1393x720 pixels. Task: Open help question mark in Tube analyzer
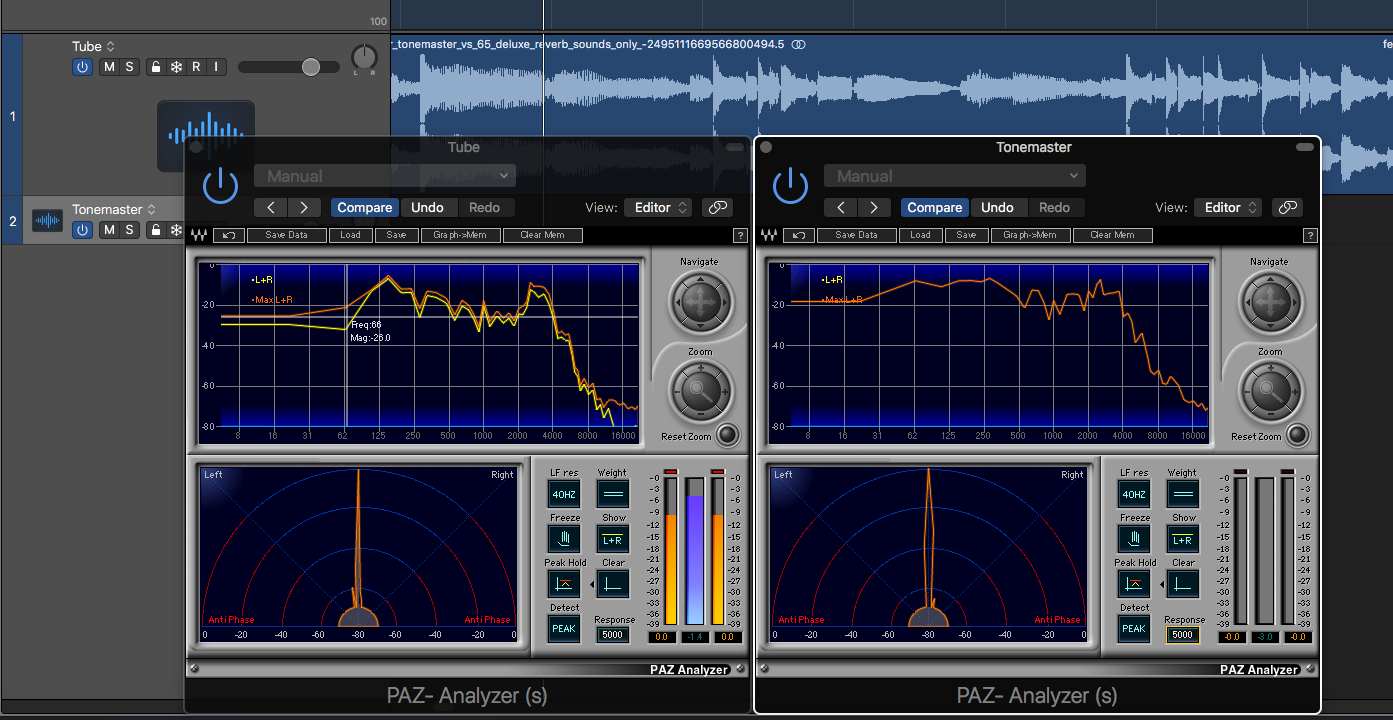[740, 236]
